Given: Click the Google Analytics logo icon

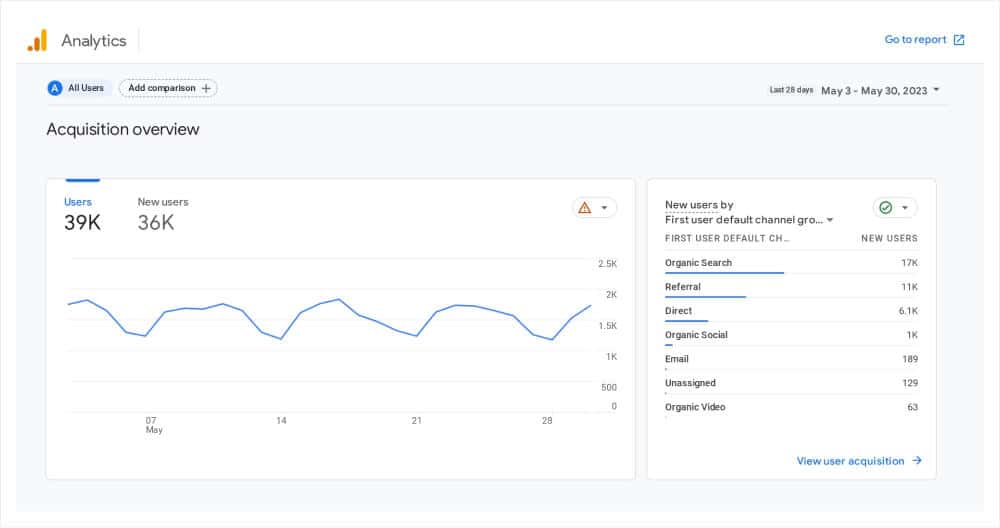Looking at the screenshot, I should click(37, 40).
